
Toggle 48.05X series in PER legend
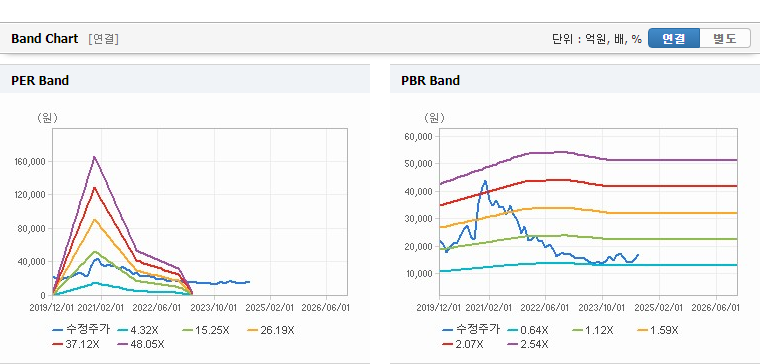141,344
